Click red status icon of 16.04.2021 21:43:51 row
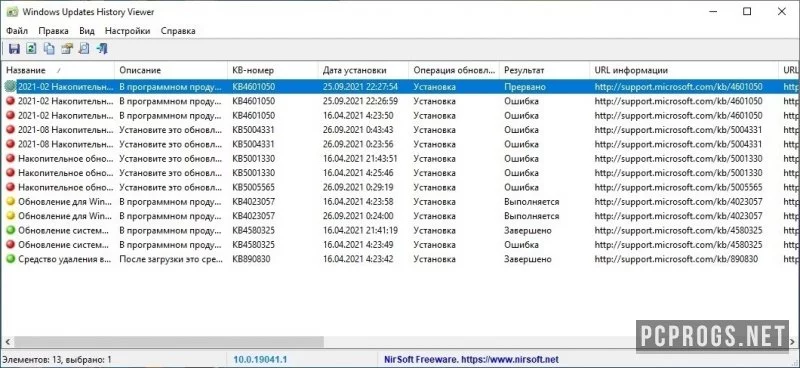This screenshot has height=368, width=800. tap(10, 159)
